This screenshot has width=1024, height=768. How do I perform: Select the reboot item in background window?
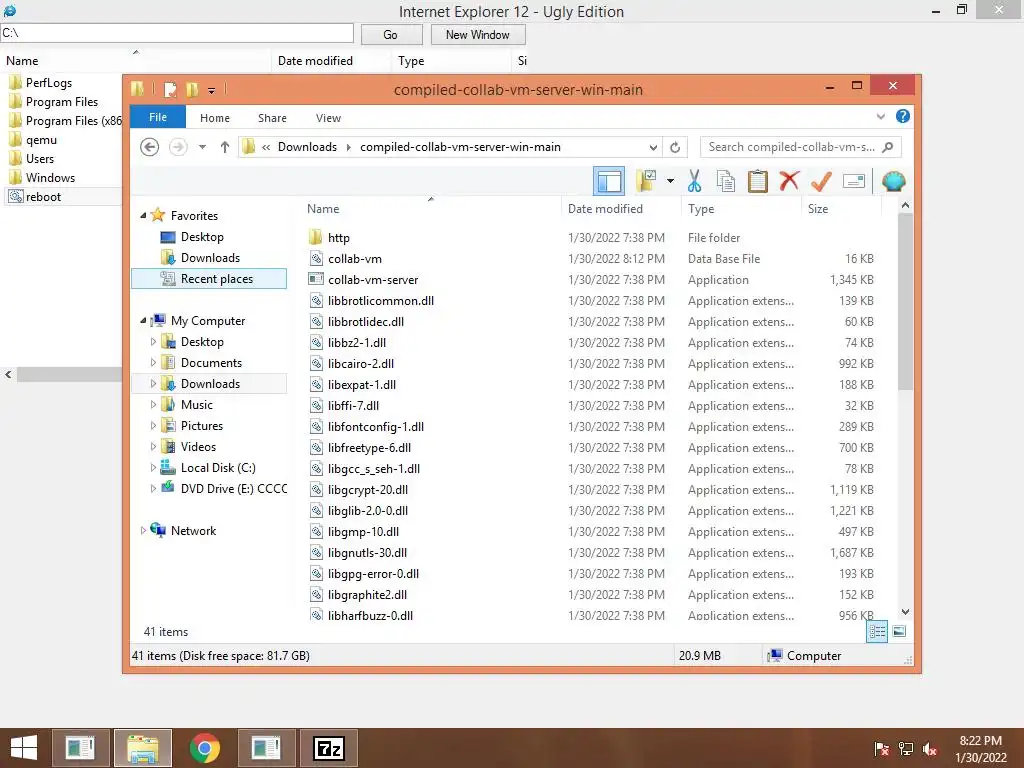coord(43,197)
